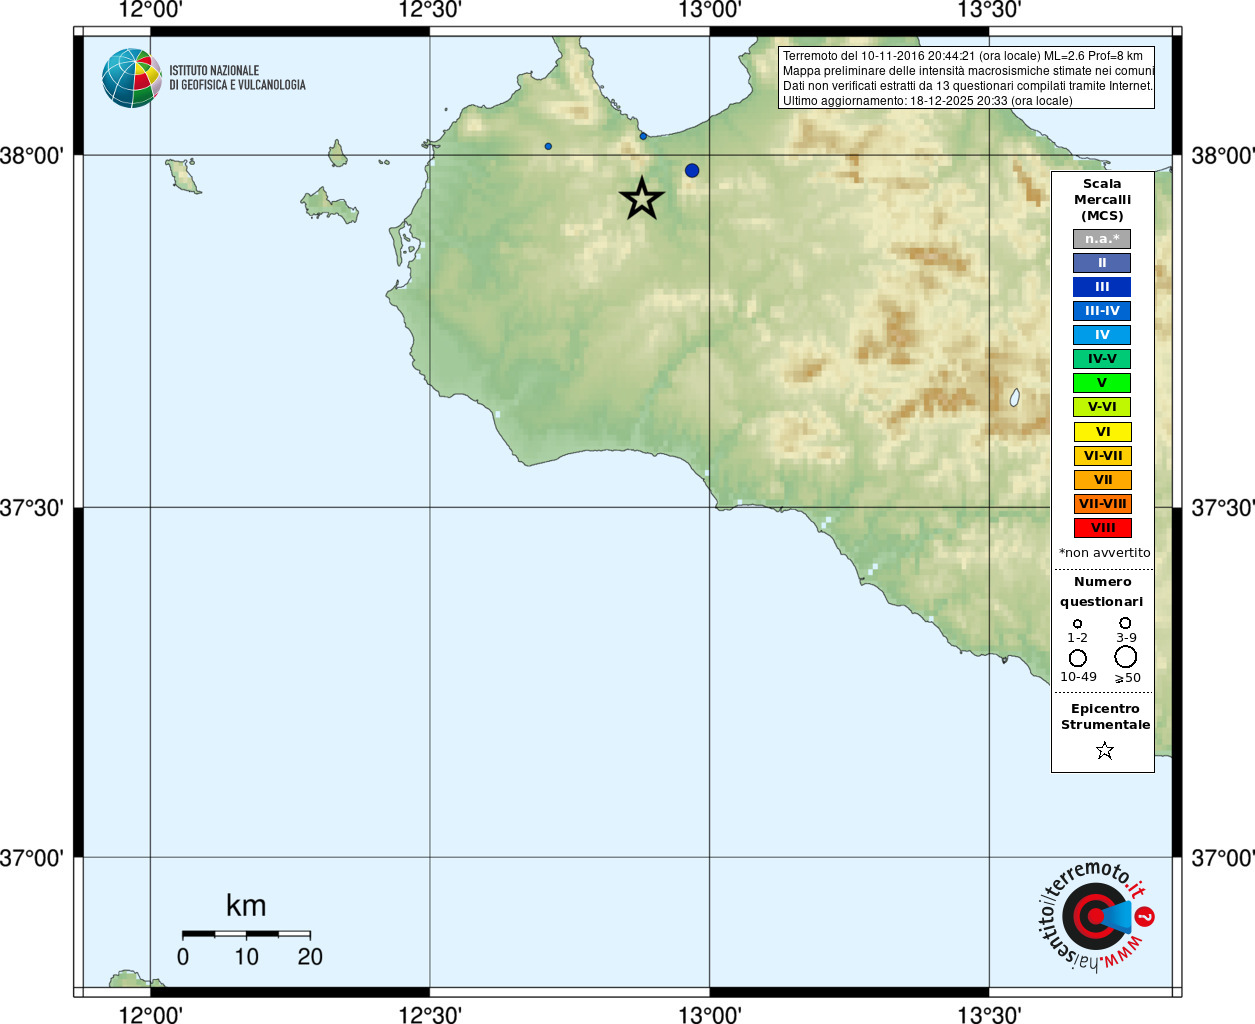Click the top 12°30' longitude label
The image size is (1255, 1024).
430,10
